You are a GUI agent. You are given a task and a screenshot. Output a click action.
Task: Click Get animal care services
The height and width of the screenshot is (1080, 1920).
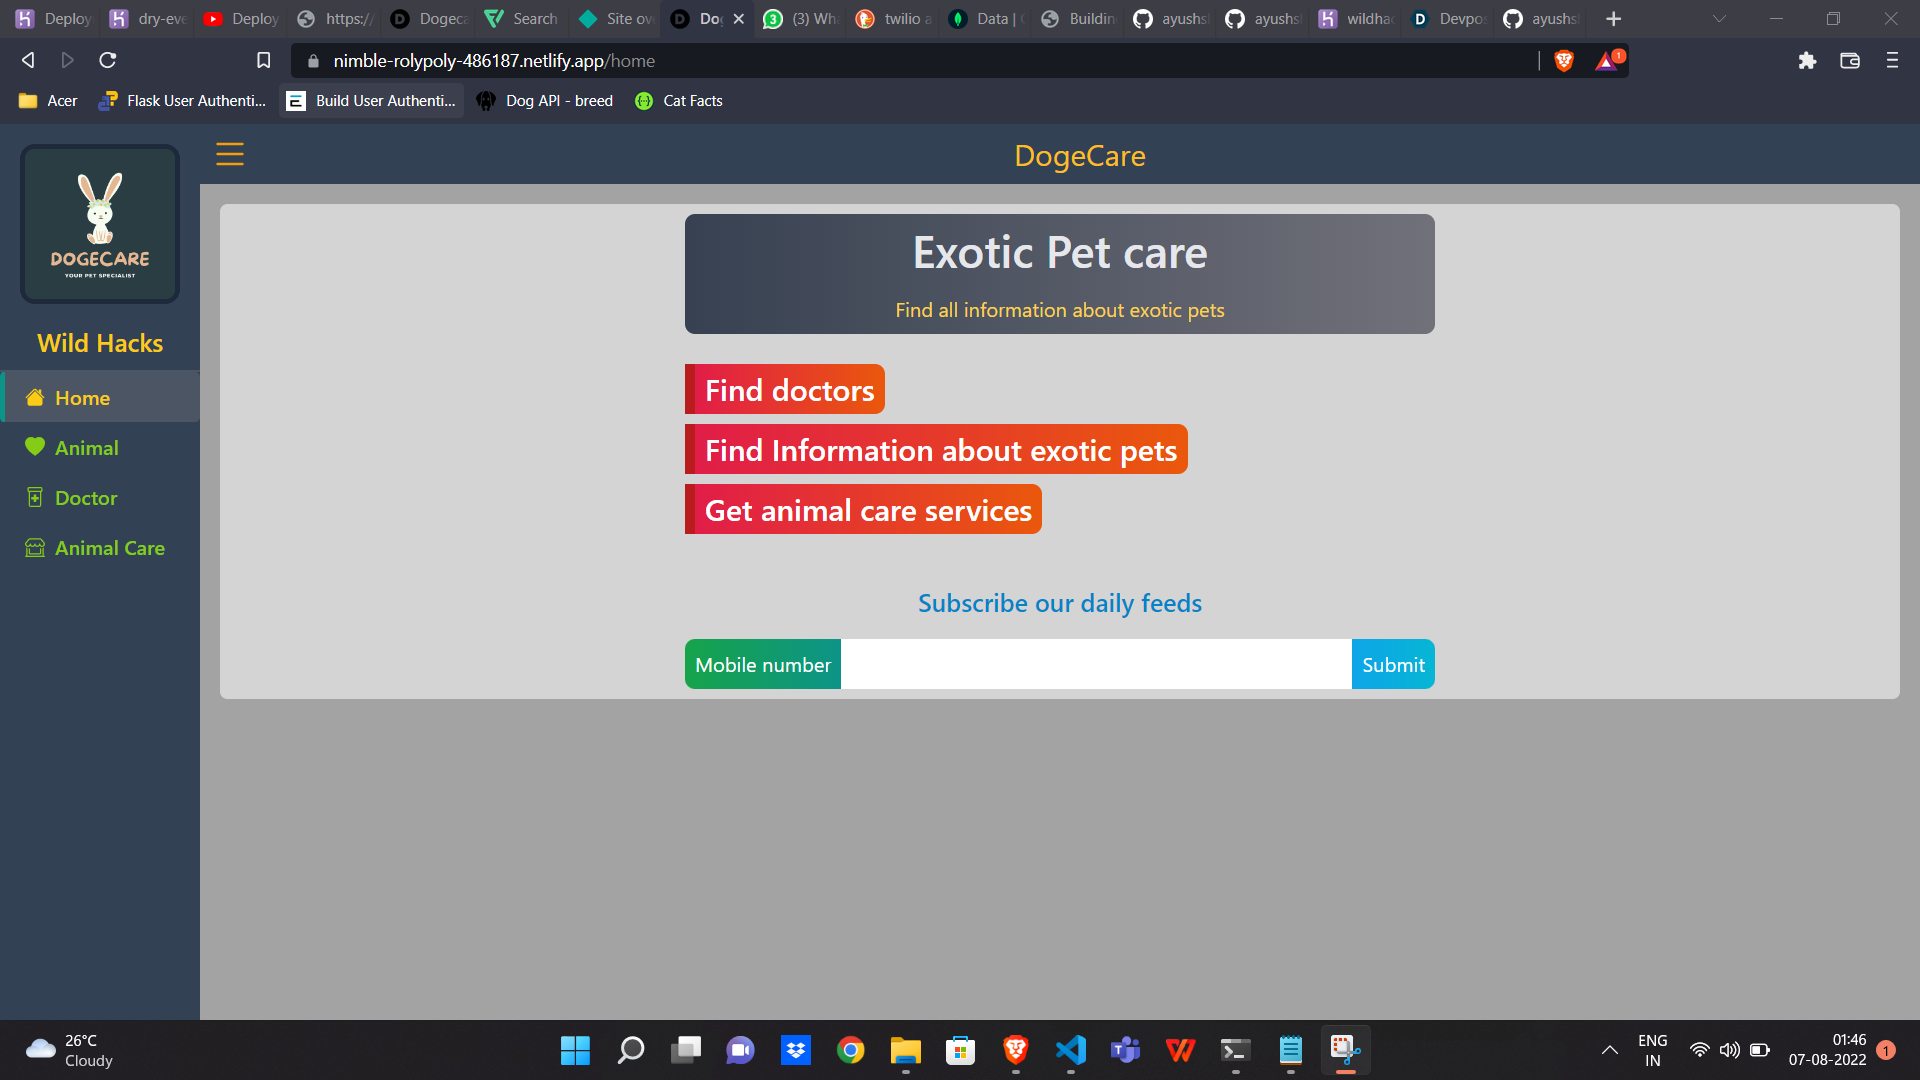tap(864, 510)
